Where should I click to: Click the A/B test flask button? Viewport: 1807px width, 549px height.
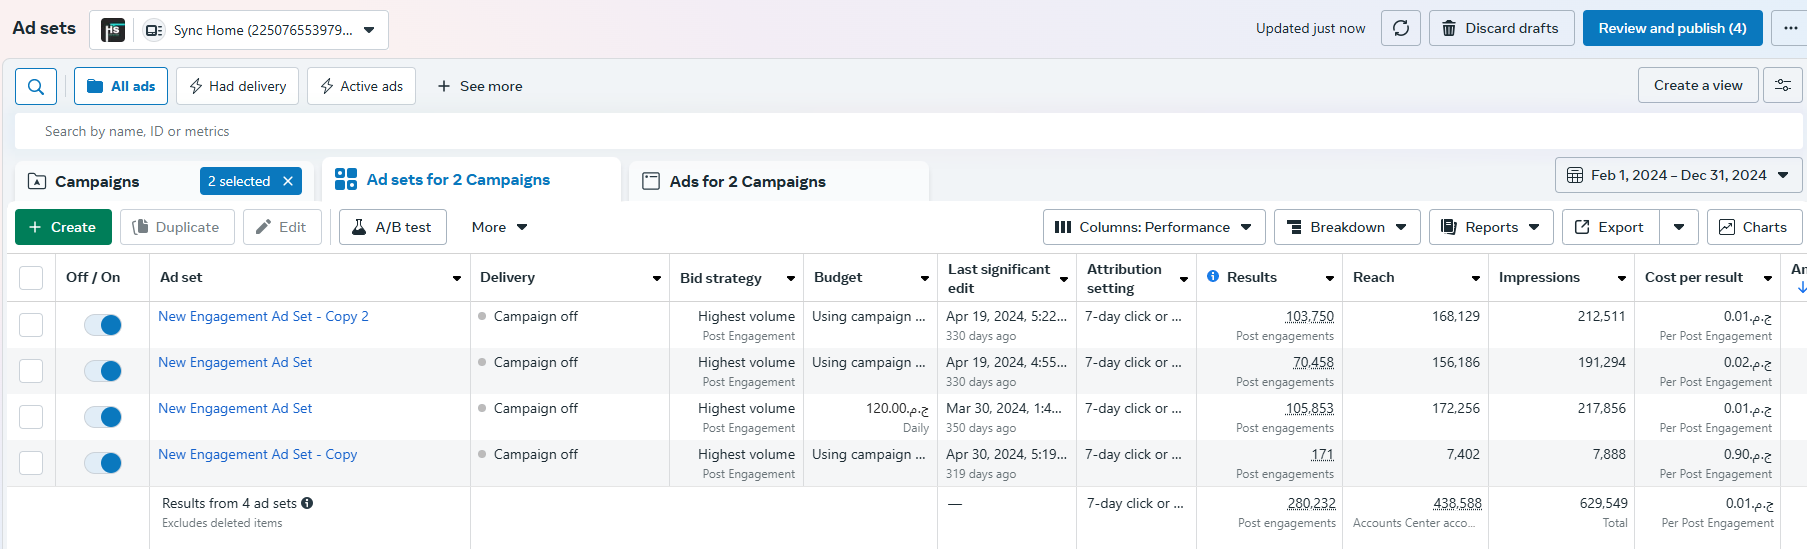(392, 227)
